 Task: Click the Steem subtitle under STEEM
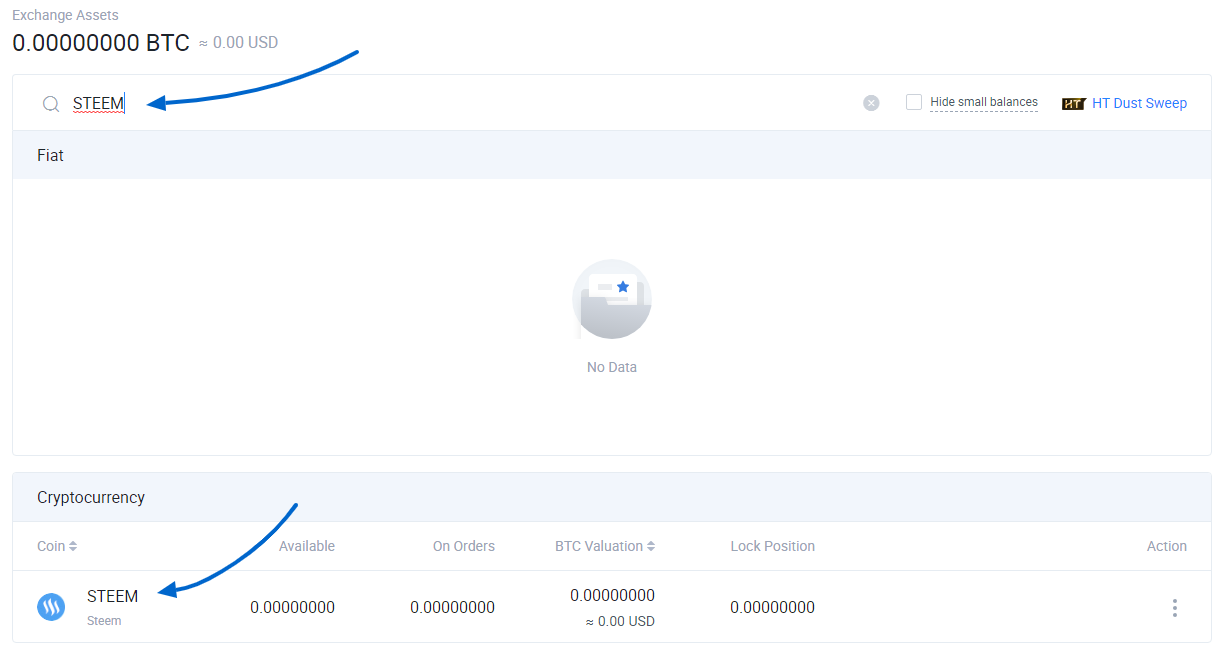104,621
